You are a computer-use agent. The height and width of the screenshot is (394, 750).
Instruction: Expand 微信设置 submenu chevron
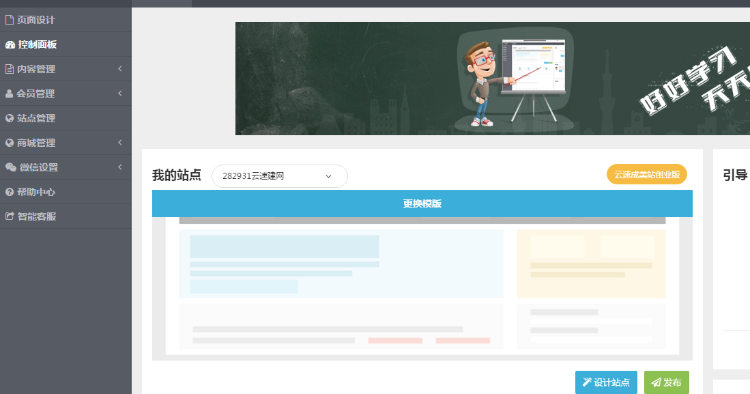tap(120, 167)
